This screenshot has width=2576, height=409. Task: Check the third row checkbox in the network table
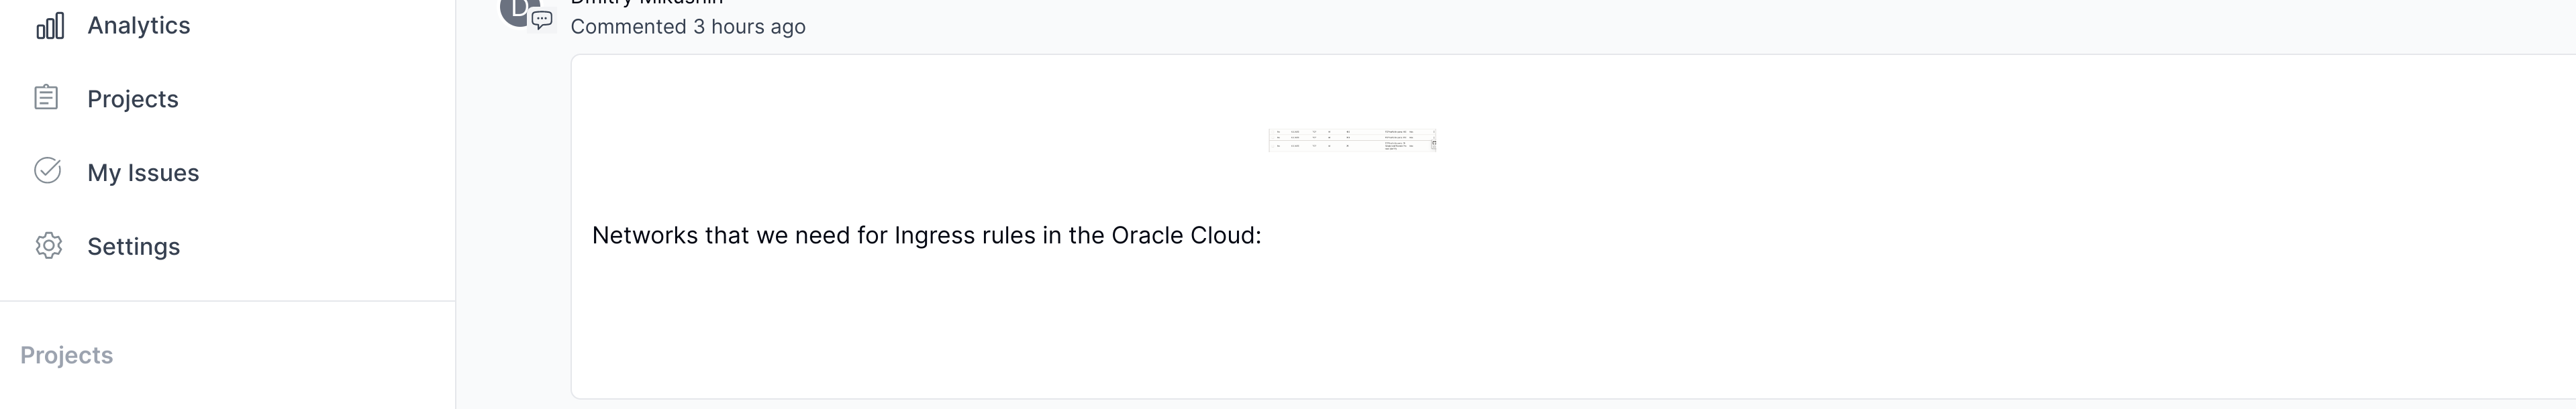[1273, 146]
